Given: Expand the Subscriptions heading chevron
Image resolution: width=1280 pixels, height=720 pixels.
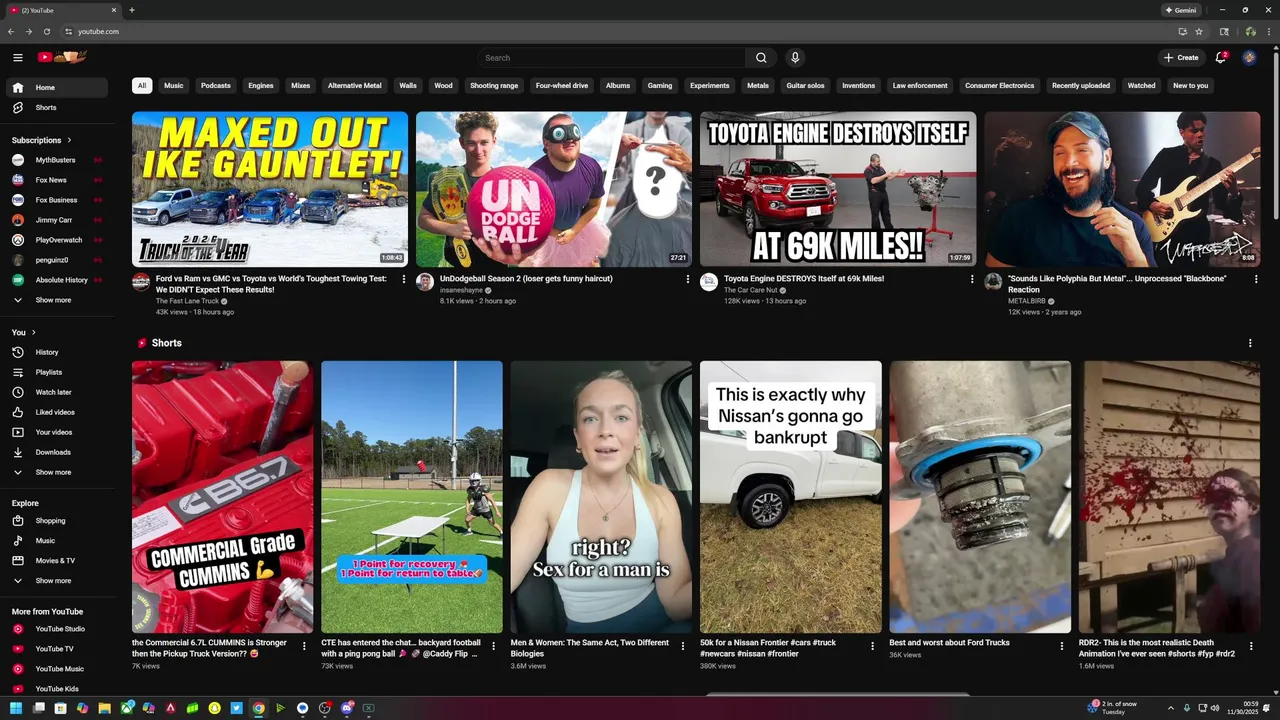Looking at the screenshot, I should [69, 140].
